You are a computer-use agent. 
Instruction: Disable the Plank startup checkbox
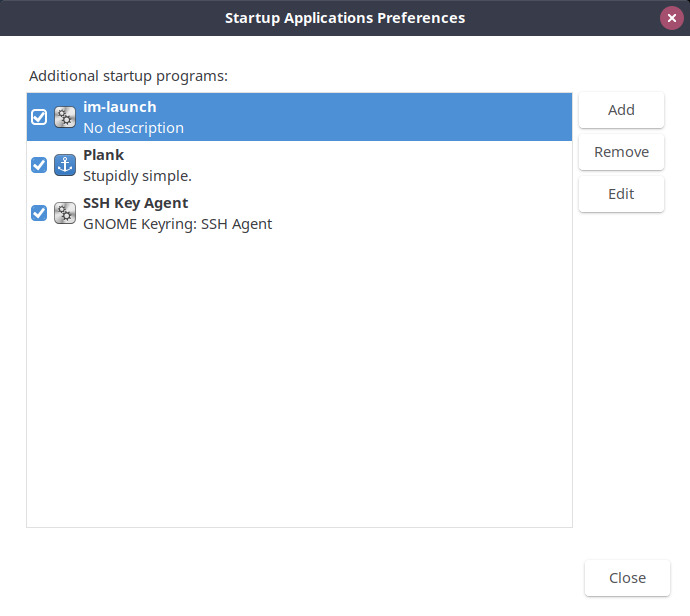click(39, 165)
